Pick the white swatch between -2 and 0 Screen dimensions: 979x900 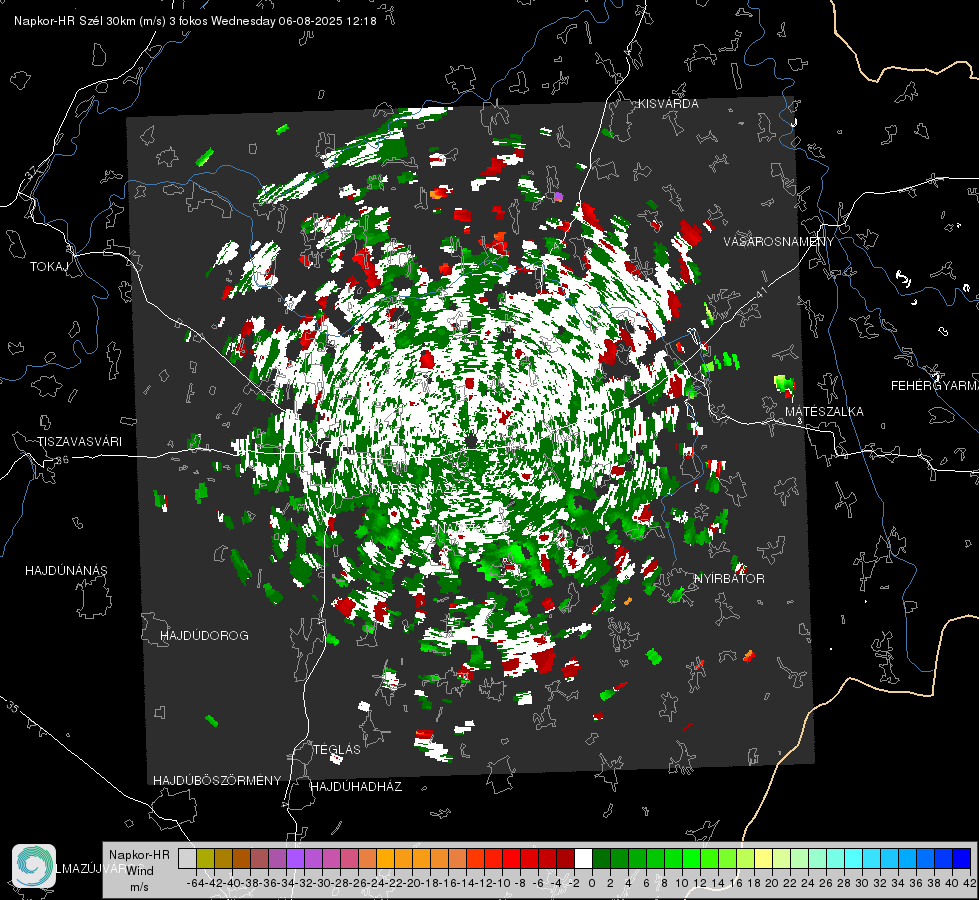point(583,859)
